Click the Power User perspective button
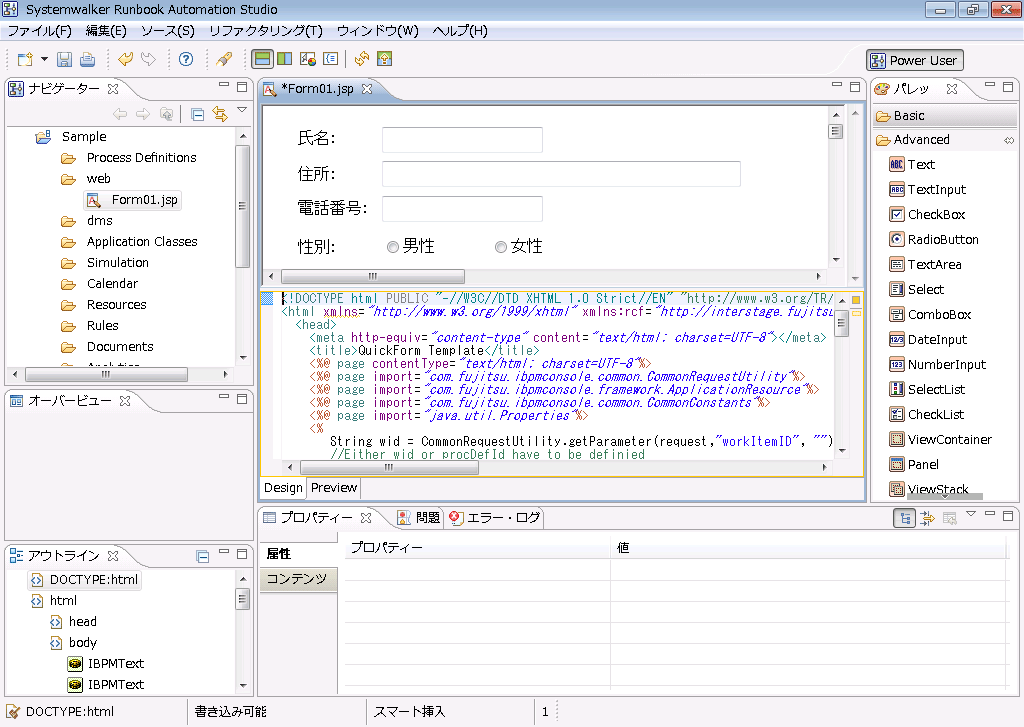 [x=915, y=61]
